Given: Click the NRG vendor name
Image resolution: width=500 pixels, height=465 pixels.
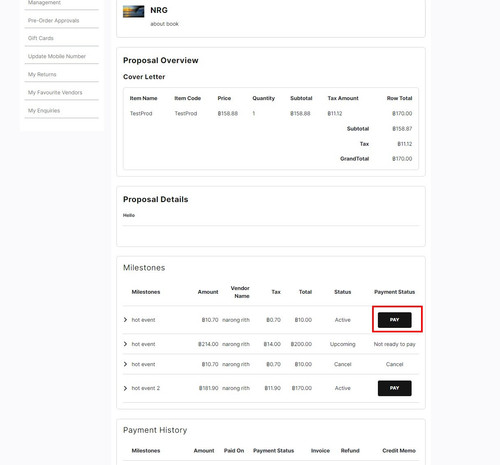Looking at the screenshot, I should (x=159, y=10).
